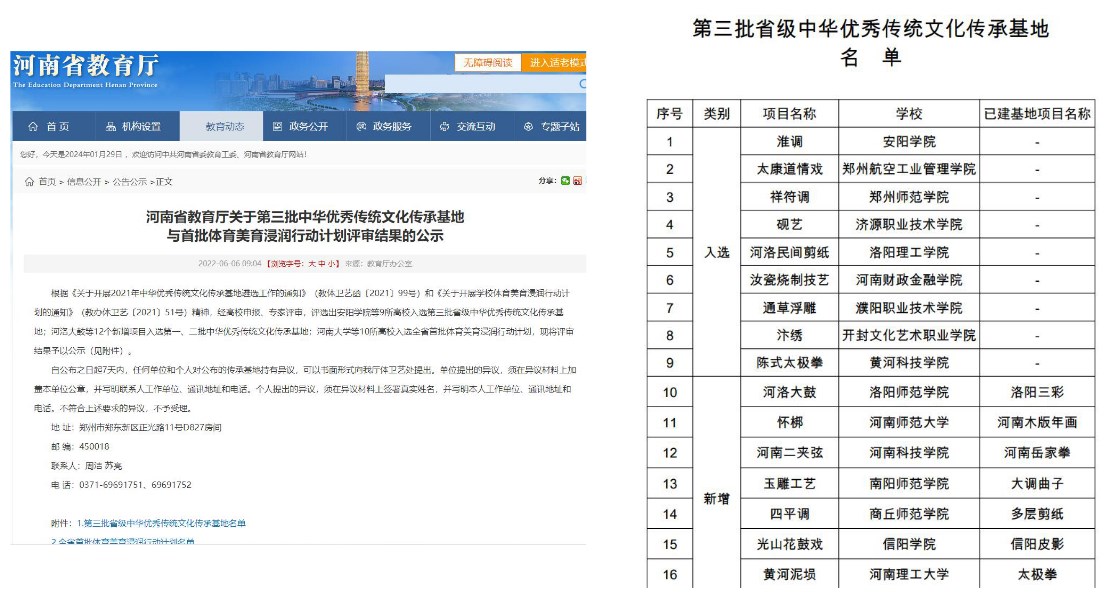Share the article via green WeChat icon
Image resolution: width=1104 pixels, height=595 pixels.
[x=566, y=180]
